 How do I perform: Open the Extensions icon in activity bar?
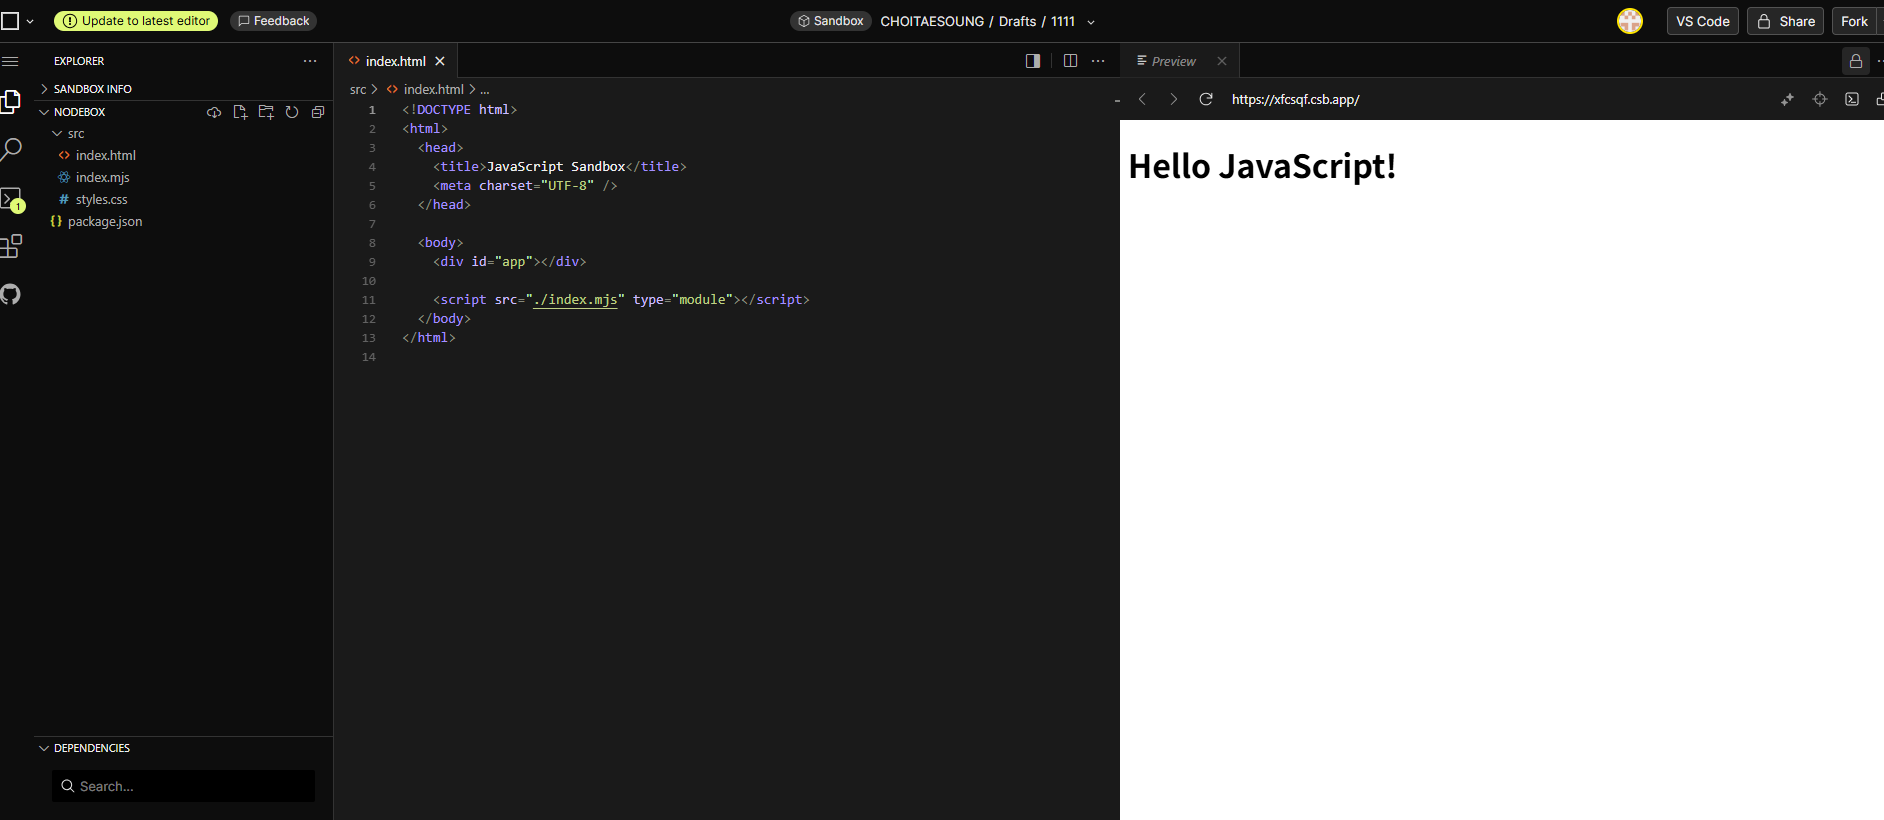11,246
